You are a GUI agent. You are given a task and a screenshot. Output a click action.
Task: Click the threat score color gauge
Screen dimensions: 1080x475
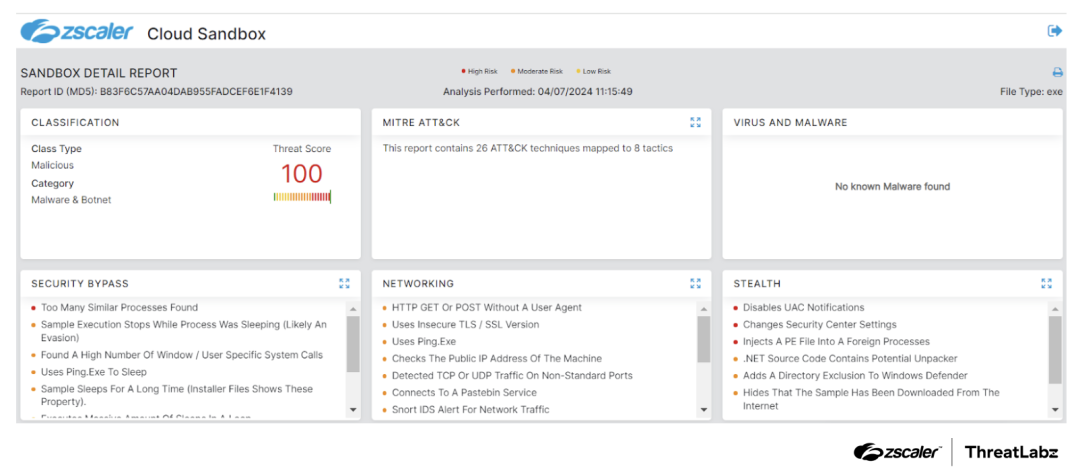point(301,197)
